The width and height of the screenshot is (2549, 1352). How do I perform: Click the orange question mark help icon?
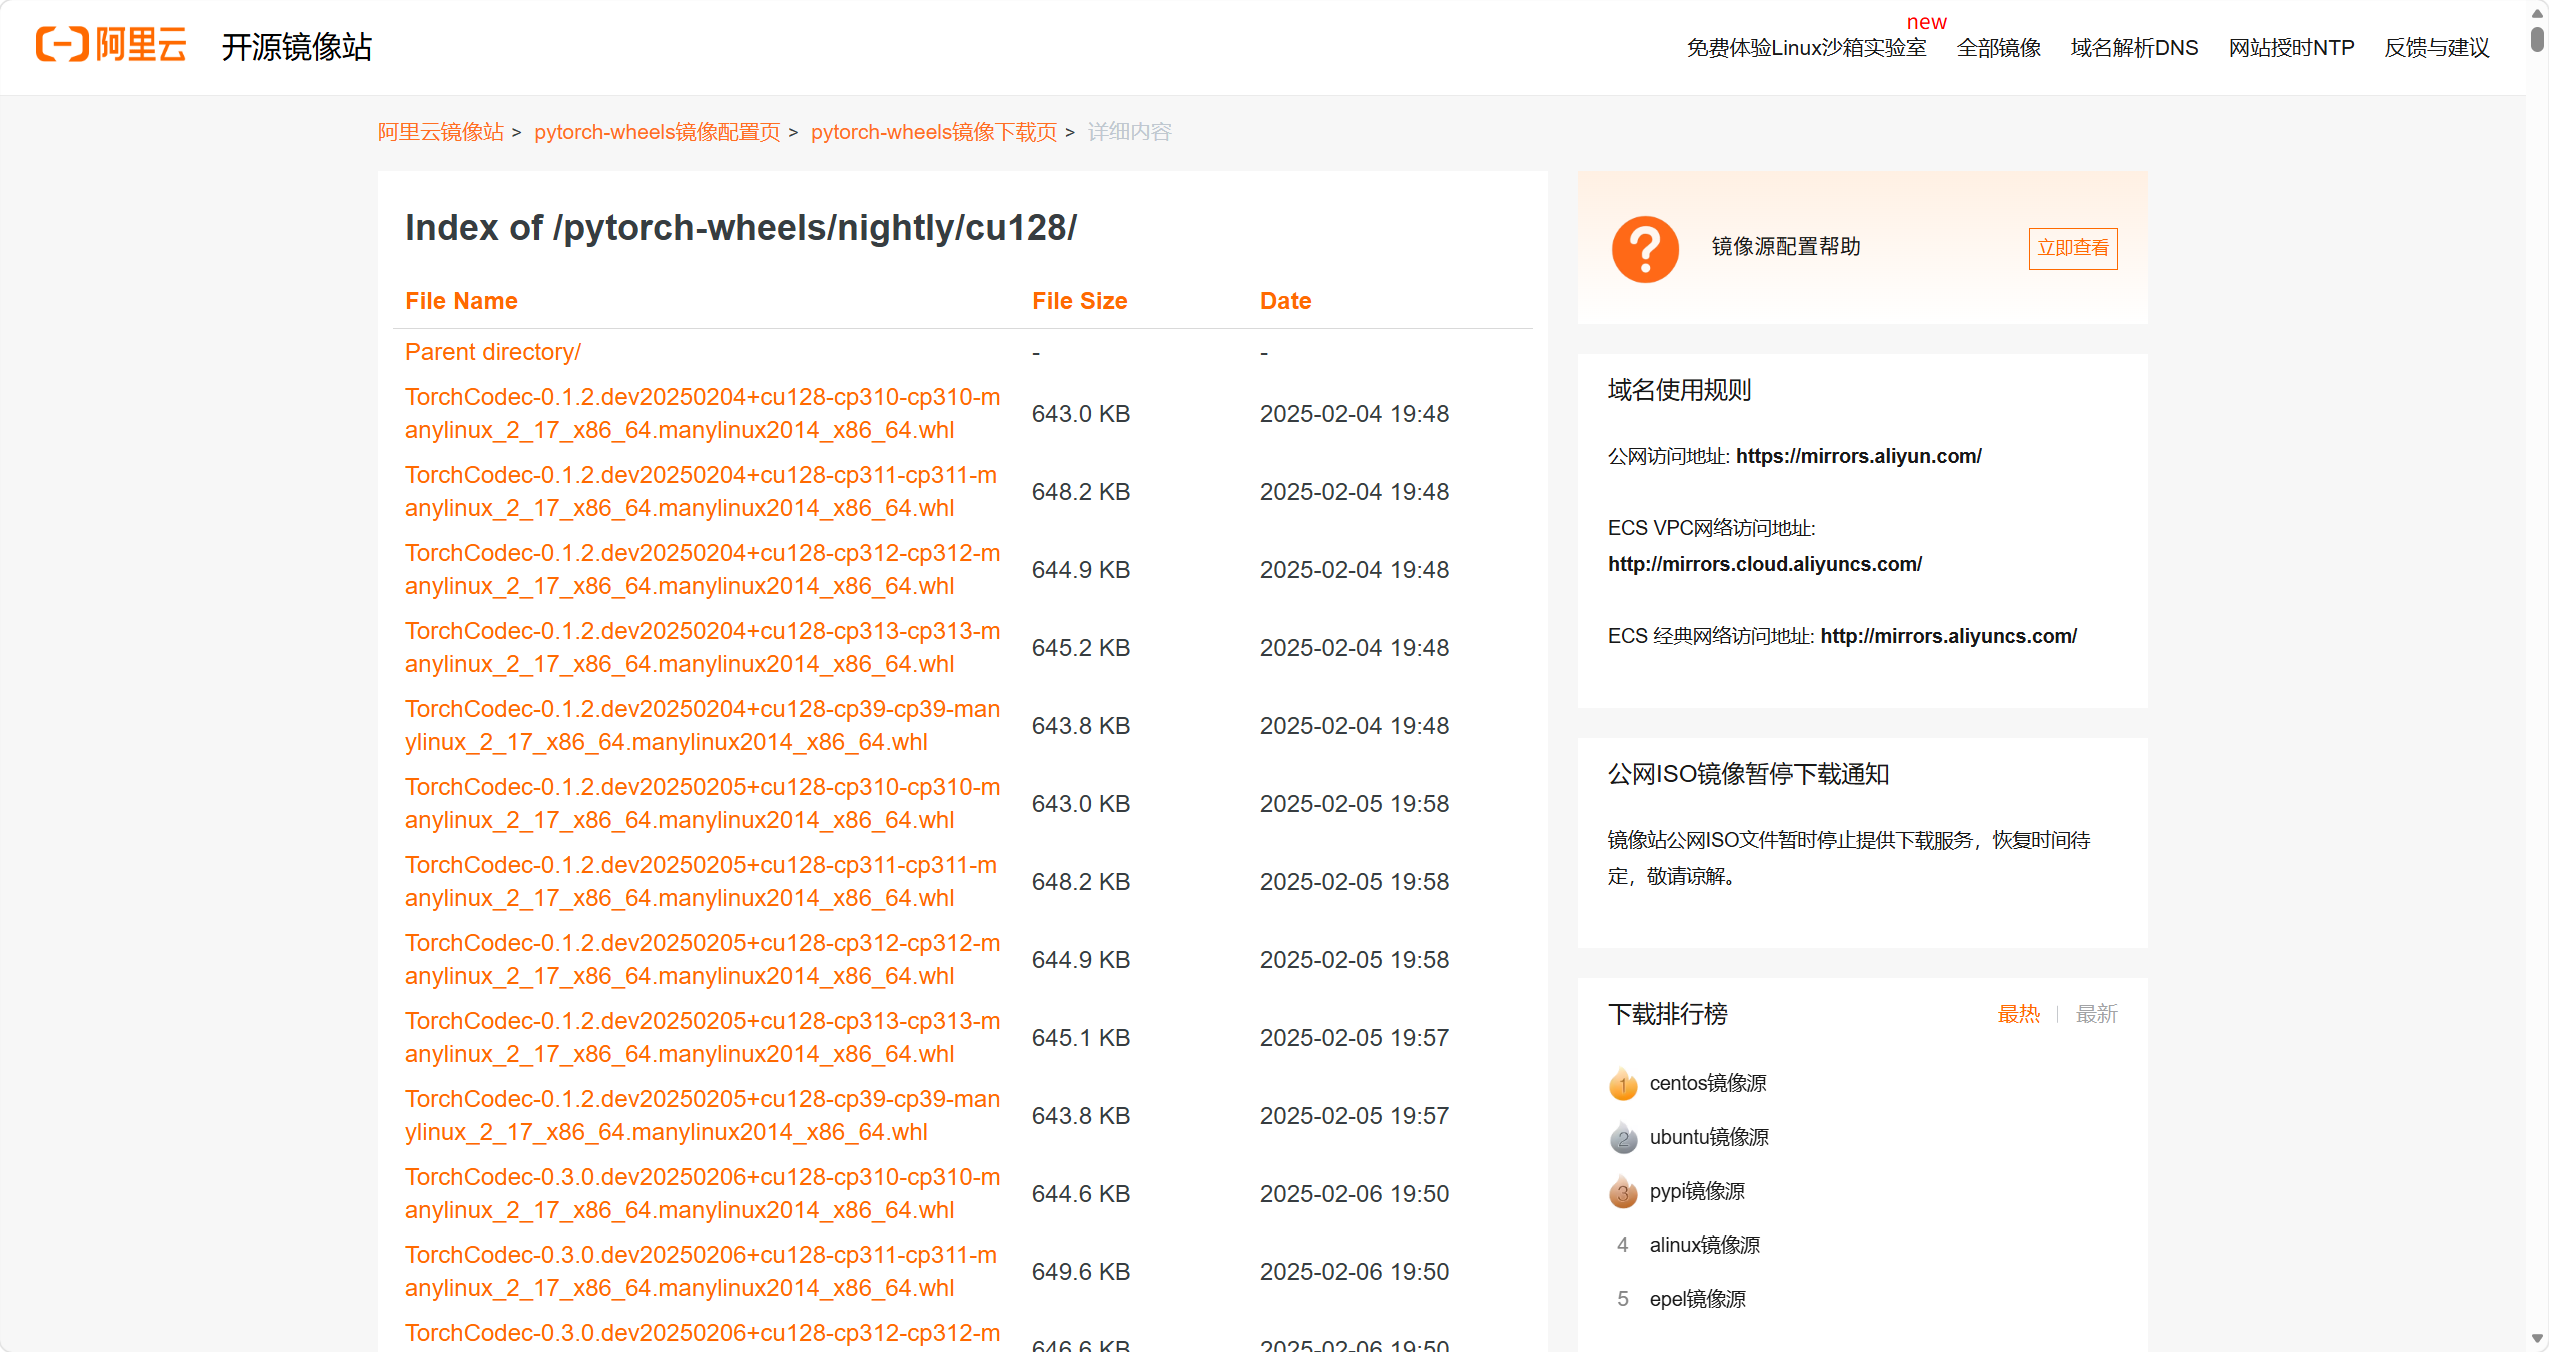[x=1645, y=249]
